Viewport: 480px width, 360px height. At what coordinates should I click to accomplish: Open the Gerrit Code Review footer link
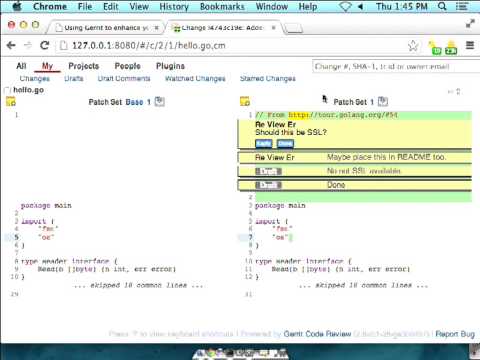point(317,334)
